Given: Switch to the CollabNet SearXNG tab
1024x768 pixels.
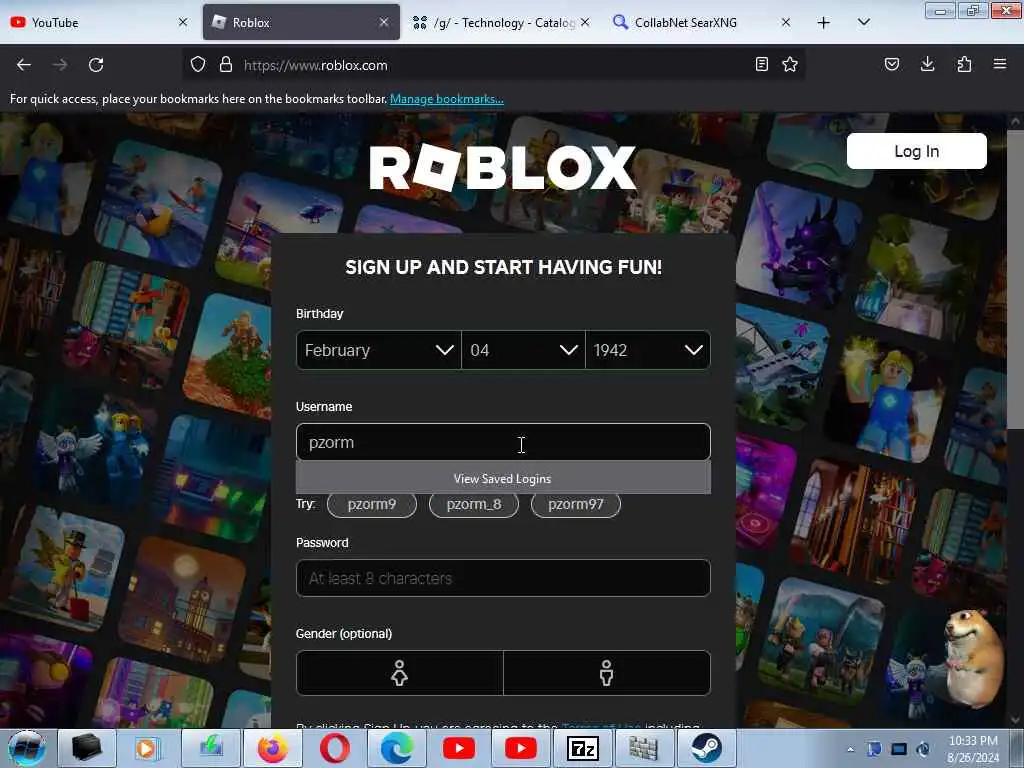Looking at the screenshot, I should (702, 22).
